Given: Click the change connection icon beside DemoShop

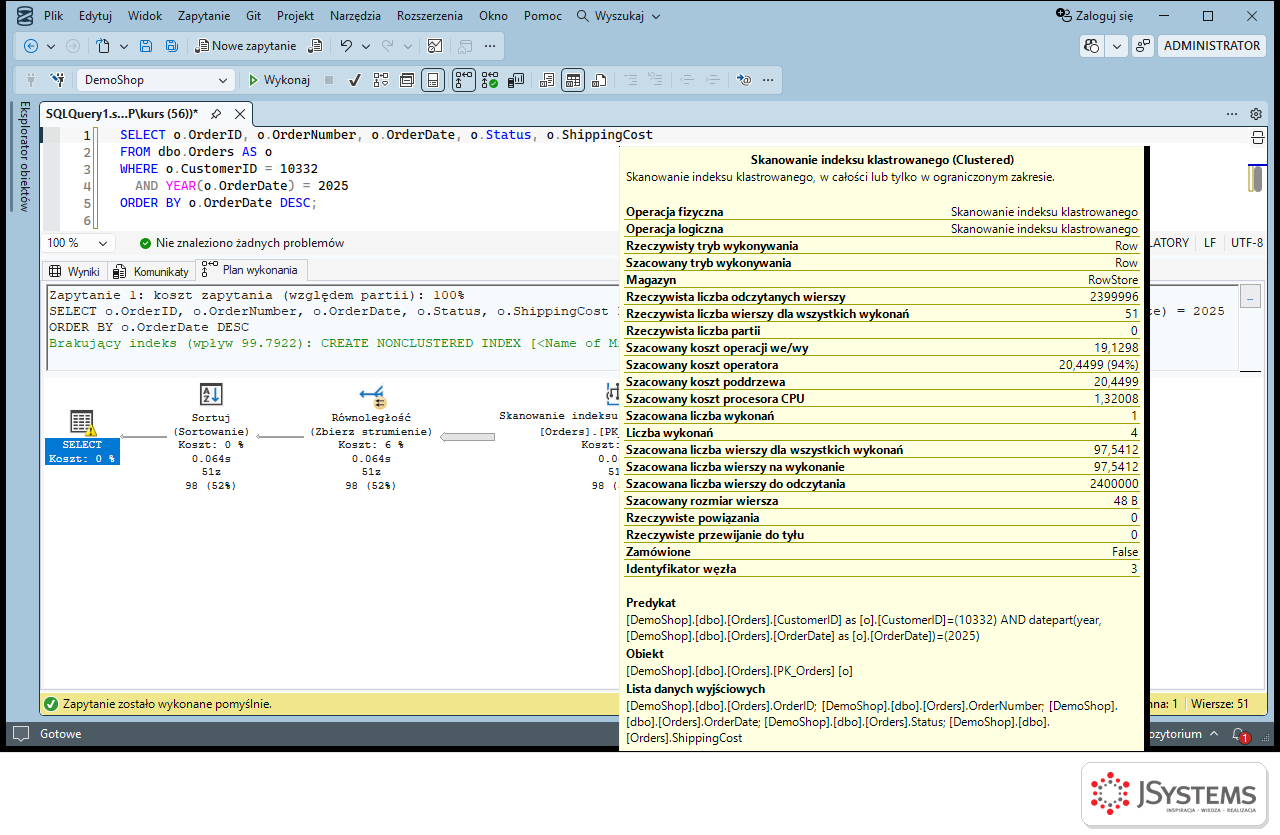Looking at the screenshot, I should click(x=58, y=80).
